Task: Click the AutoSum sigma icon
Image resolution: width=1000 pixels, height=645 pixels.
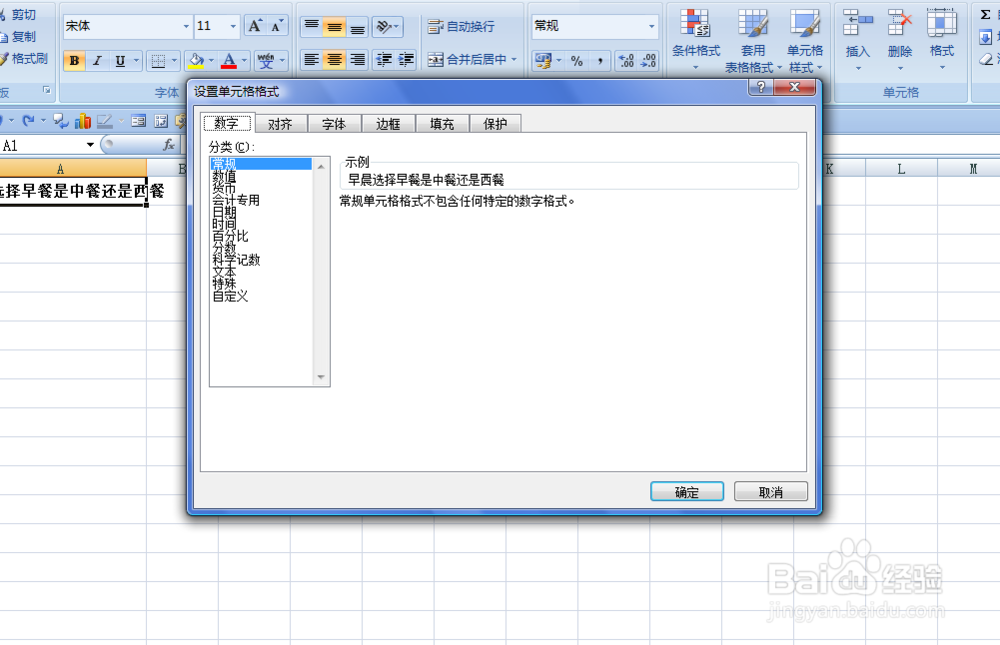Action: click(x=986, y=15)
